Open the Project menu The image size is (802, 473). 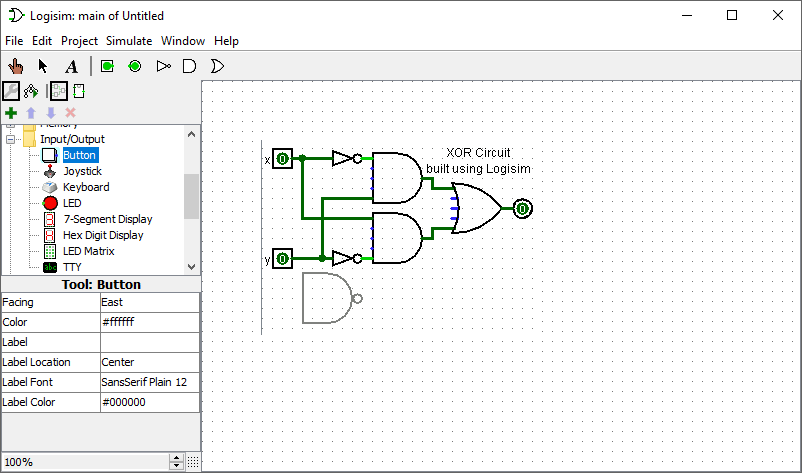79,41
